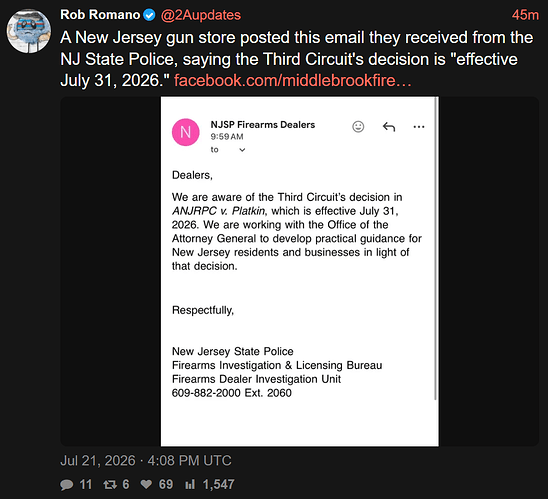Click the NJSP Firearms Dealers sender name
The height and width of the screenshot is (499, 548).
pos(262,125)
